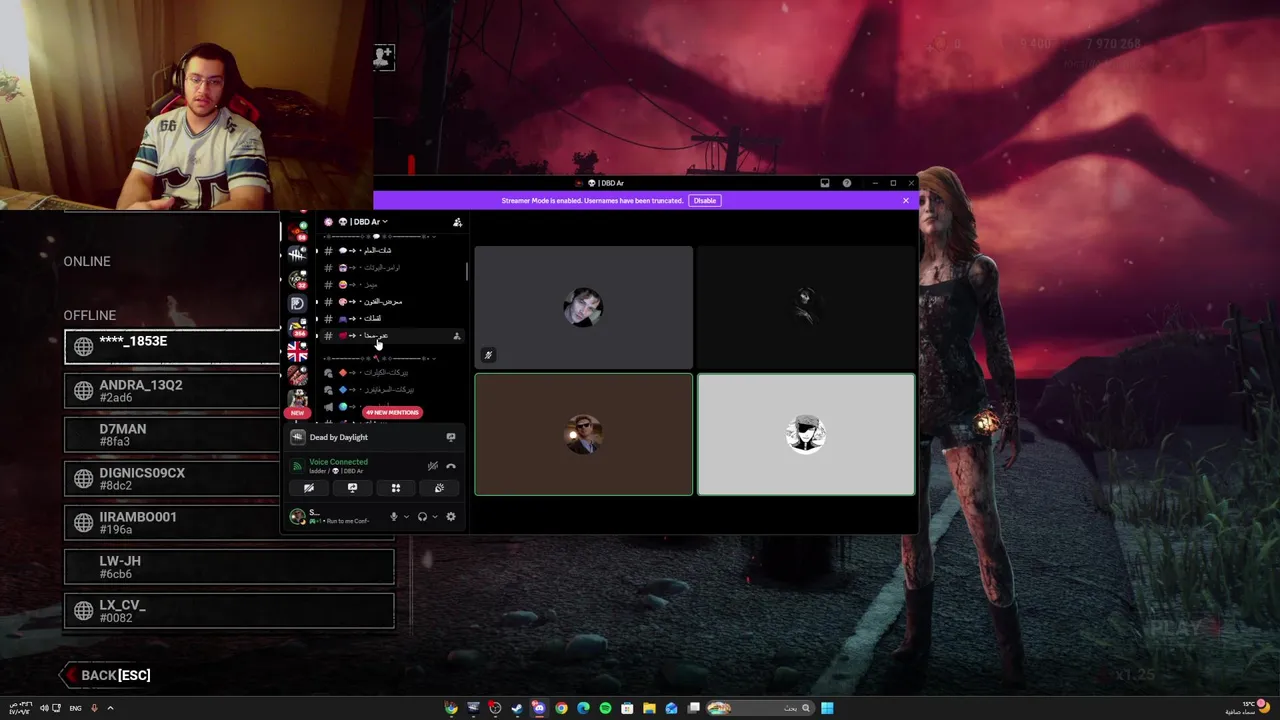1280x720 pixels.
Task: Open the red-diamond forum channel
Action: (x=391, y=373)
